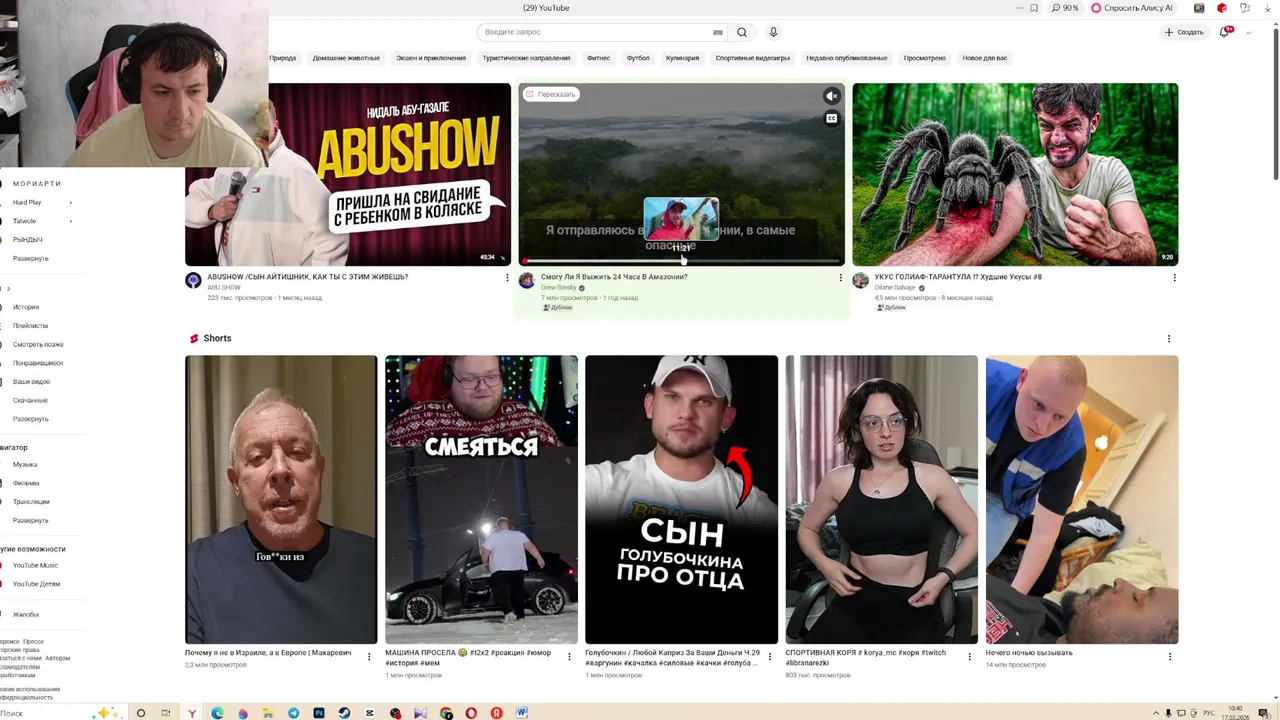Open the on-screen keyboard icon in search box
The image size is (1280, 720).
tap(717, 32)
